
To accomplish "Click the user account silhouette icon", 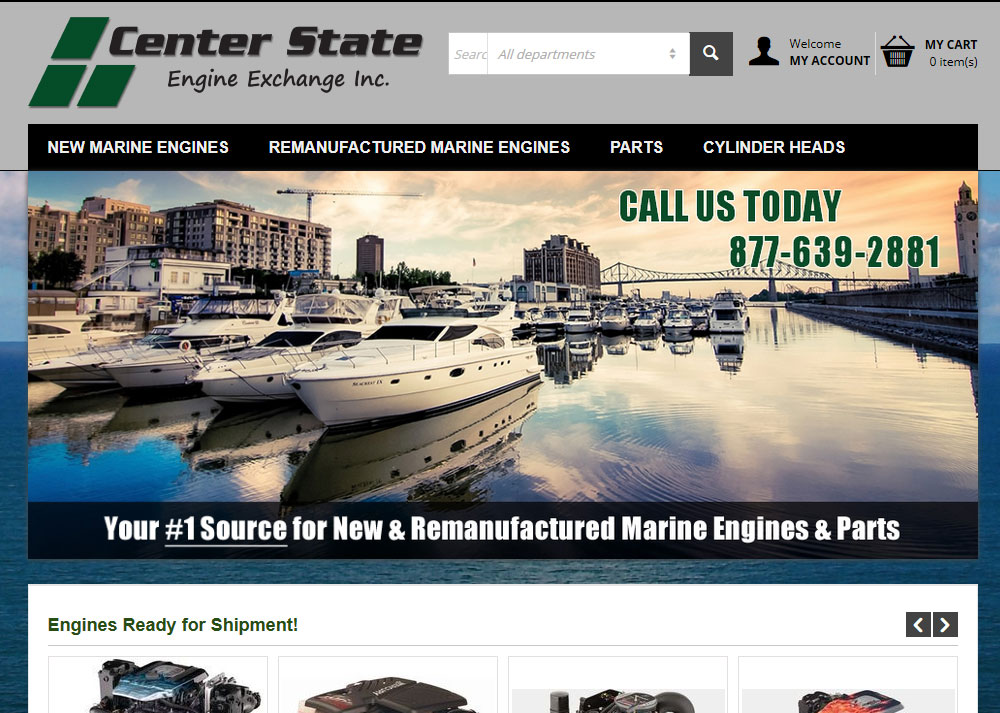I will [x=763, y=52].
